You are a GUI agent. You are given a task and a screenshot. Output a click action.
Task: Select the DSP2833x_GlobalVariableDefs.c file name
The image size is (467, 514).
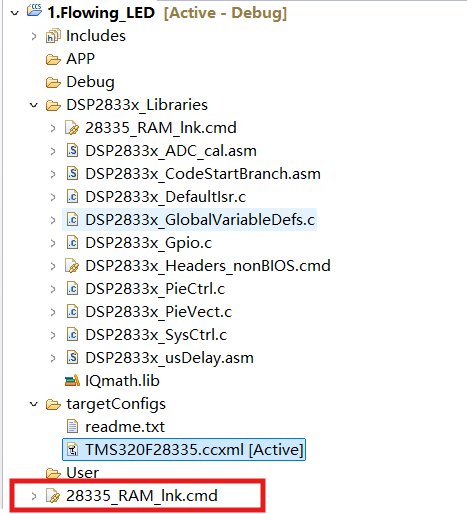click(200, 220)
